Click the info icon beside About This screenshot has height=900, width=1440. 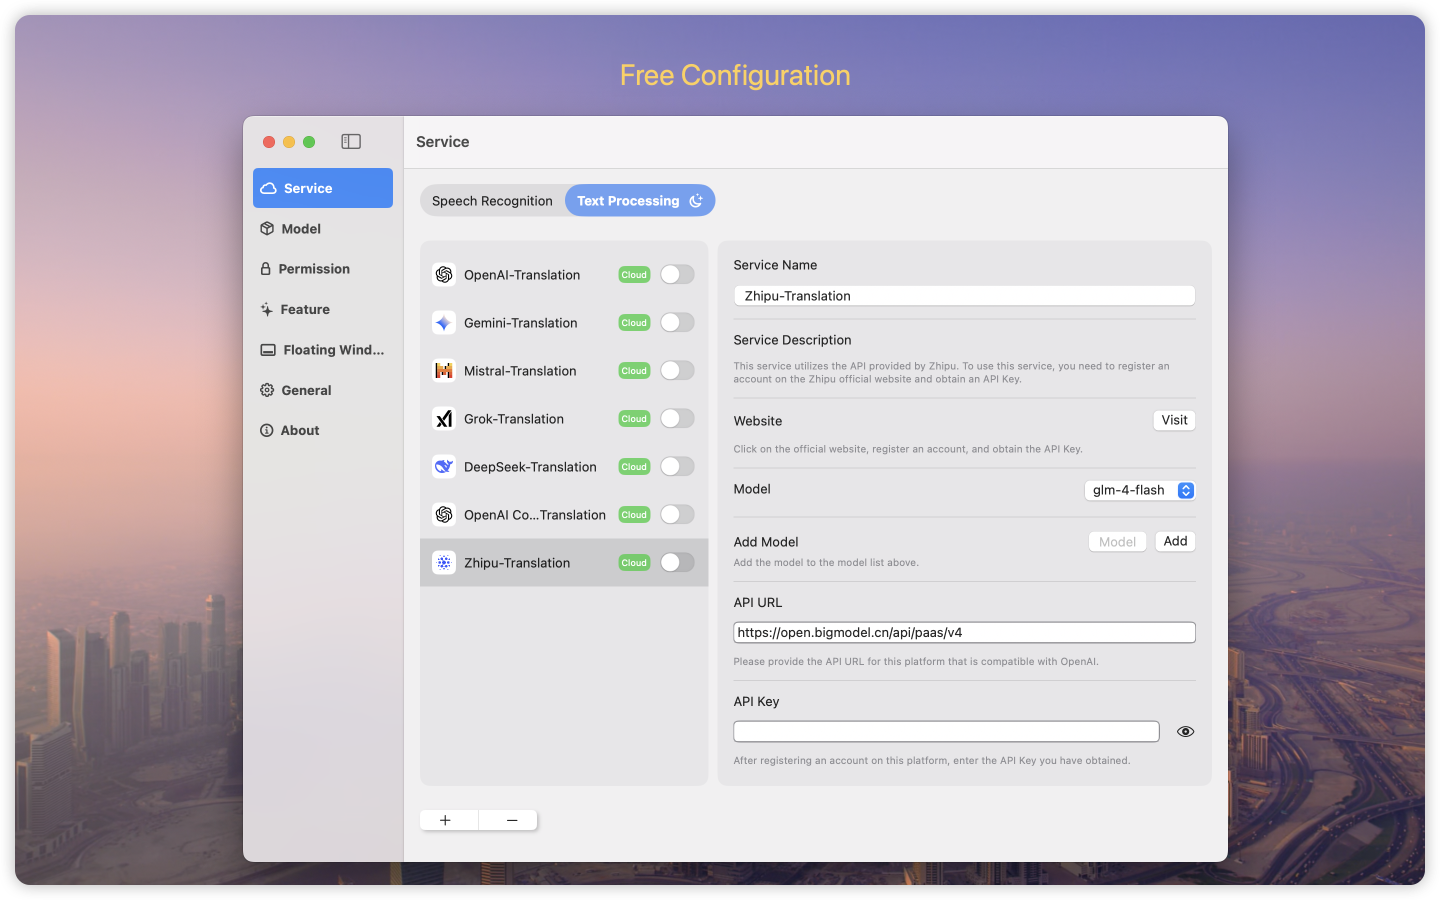267,431
